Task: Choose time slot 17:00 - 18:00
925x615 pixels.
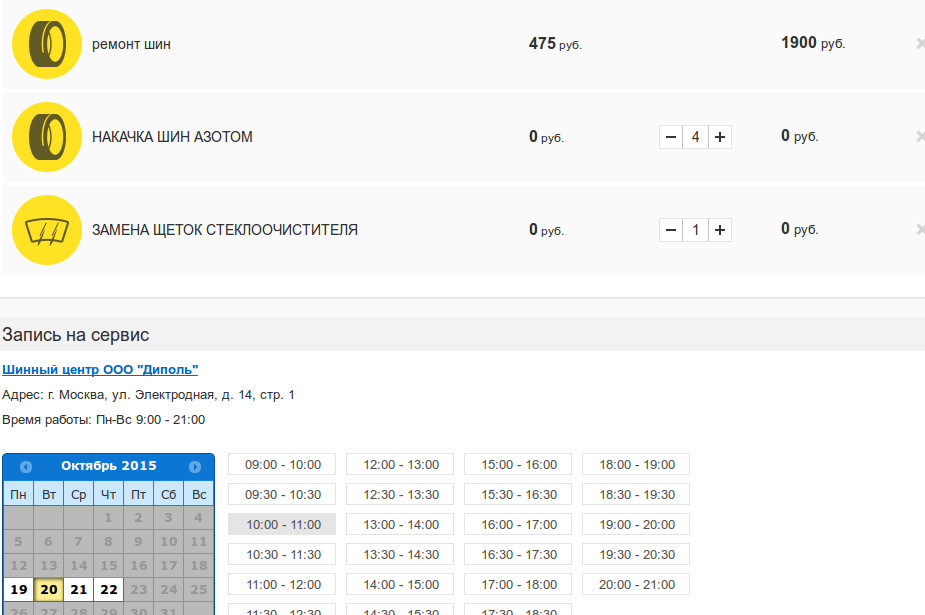Action: (518, 585)
